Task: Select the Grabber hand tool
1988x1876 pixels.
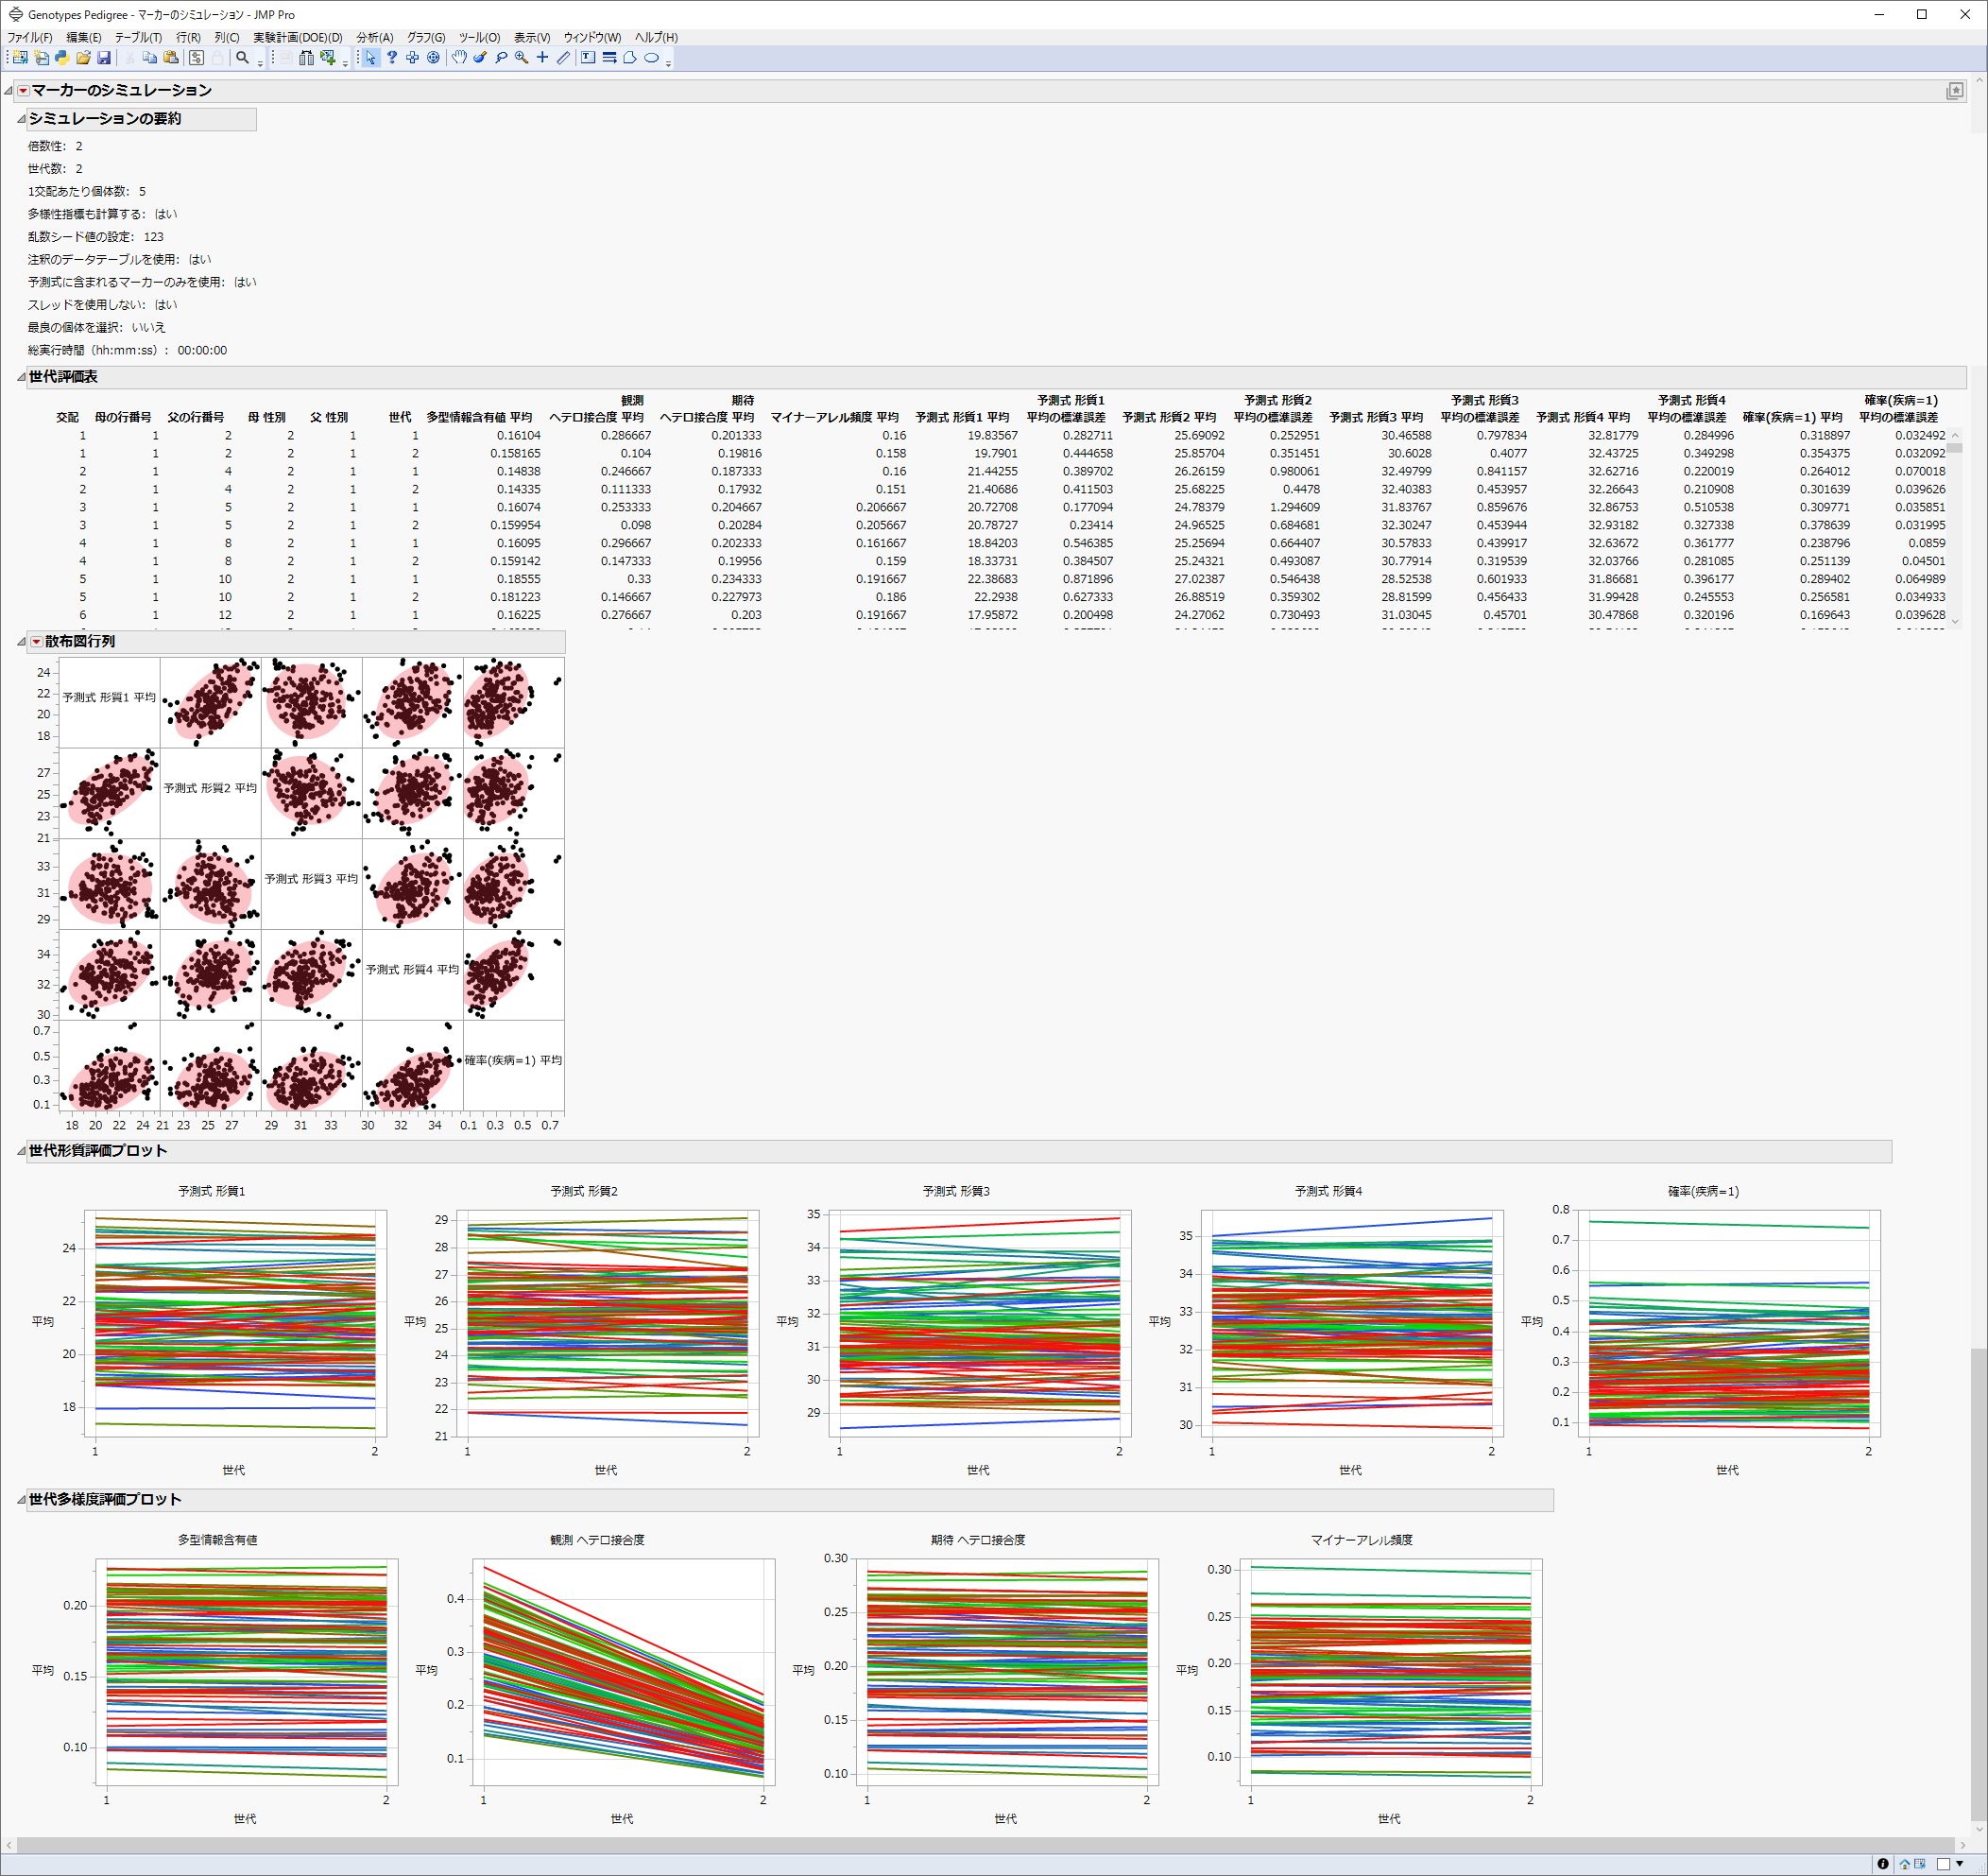Action: point(459,58)
